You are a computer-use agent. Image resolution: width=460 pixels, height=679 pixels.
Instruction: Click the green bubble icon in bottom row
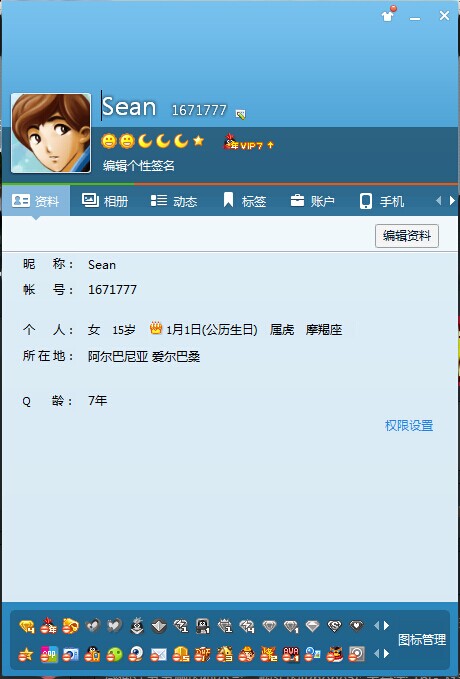(113, 653)
